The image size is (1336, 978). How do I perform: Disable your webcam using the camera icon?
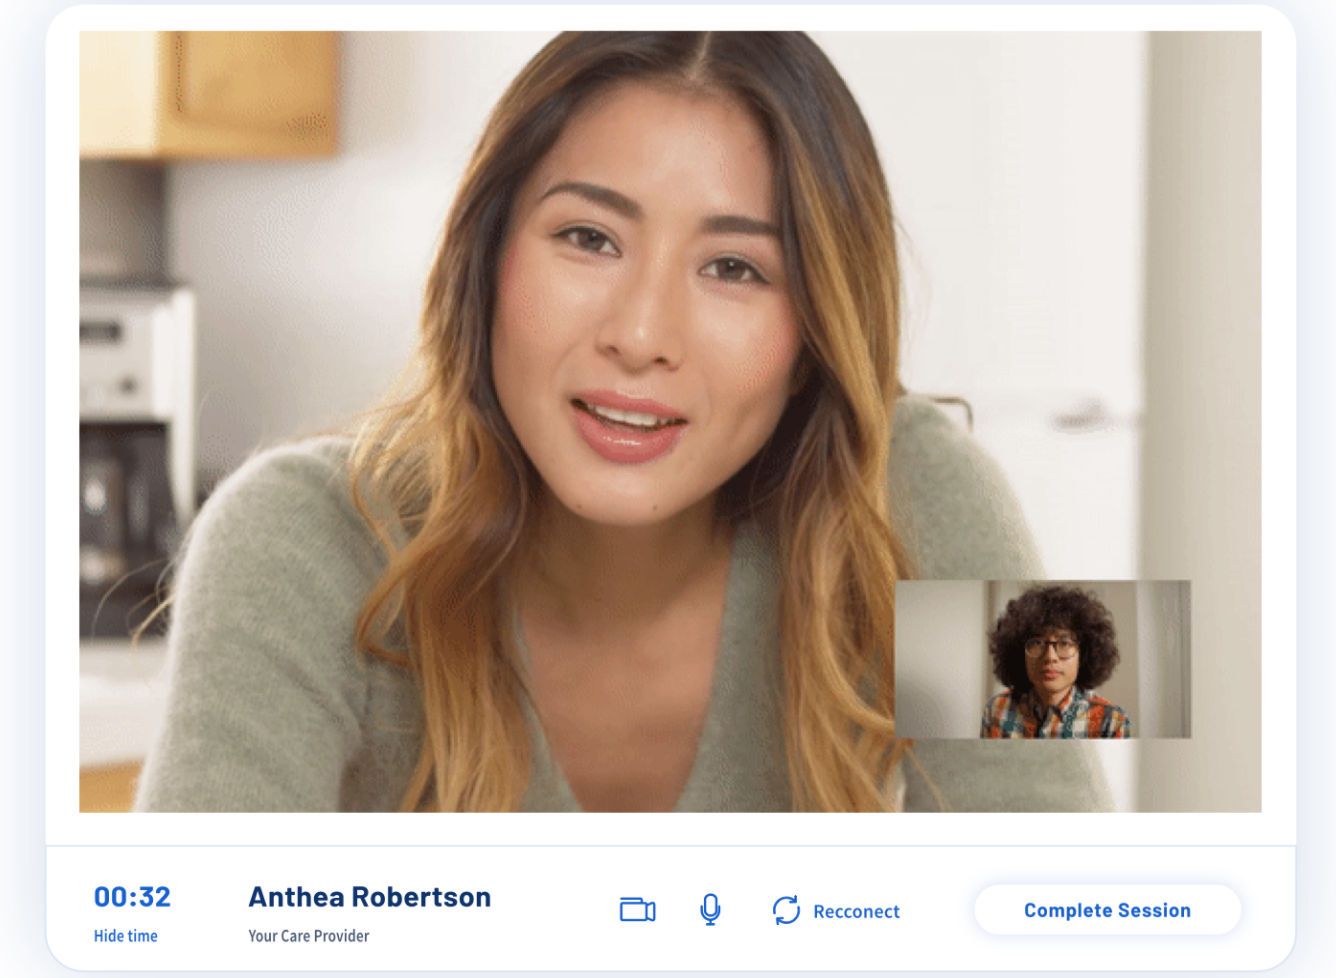tap(637, 910)
